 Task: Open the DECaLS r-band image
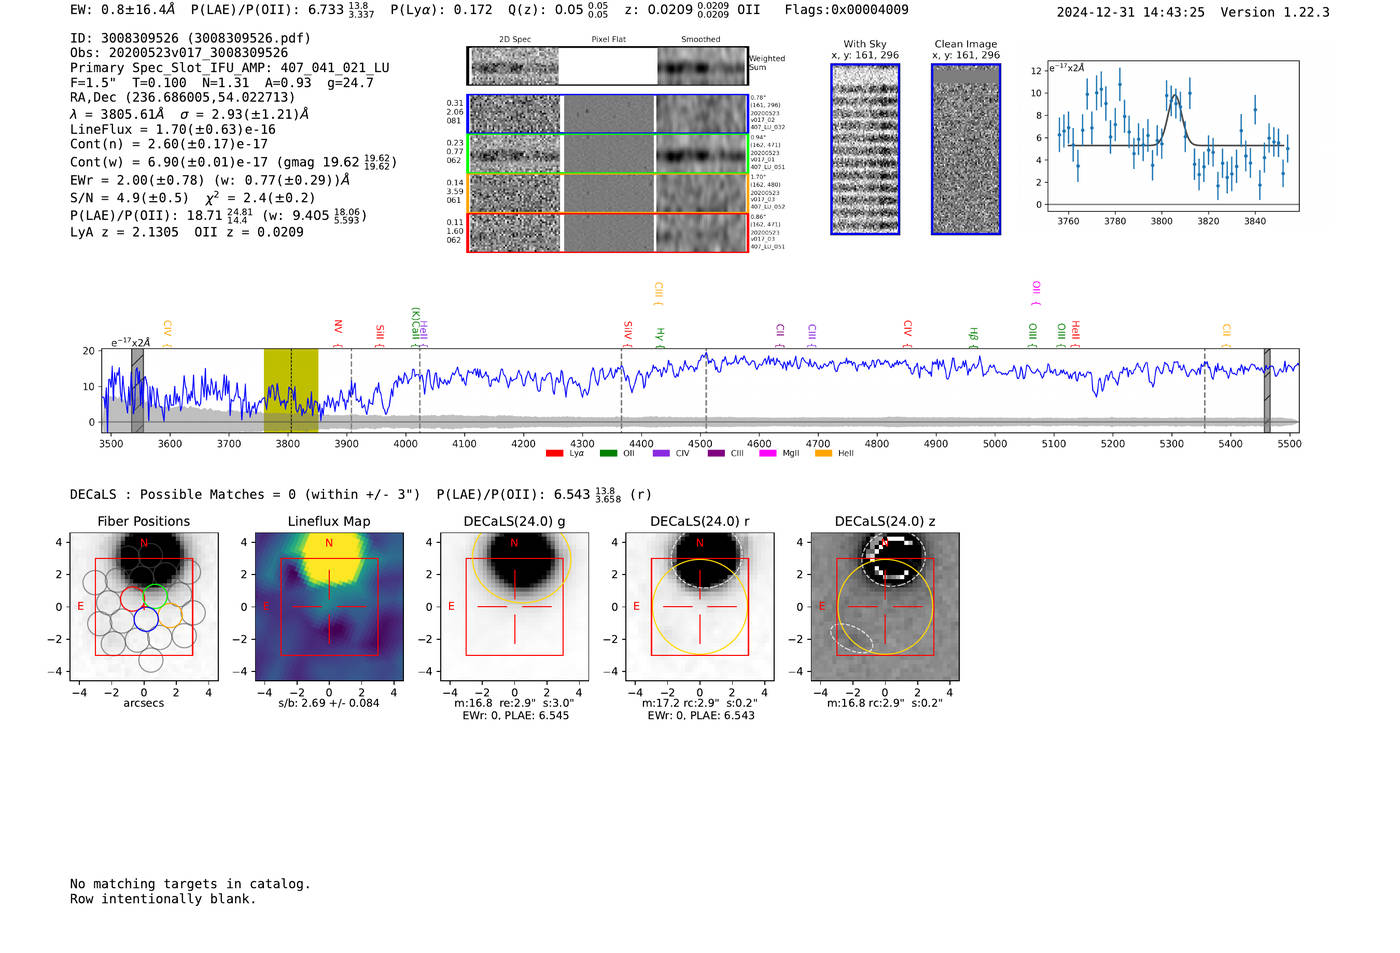tap(700, 607)
